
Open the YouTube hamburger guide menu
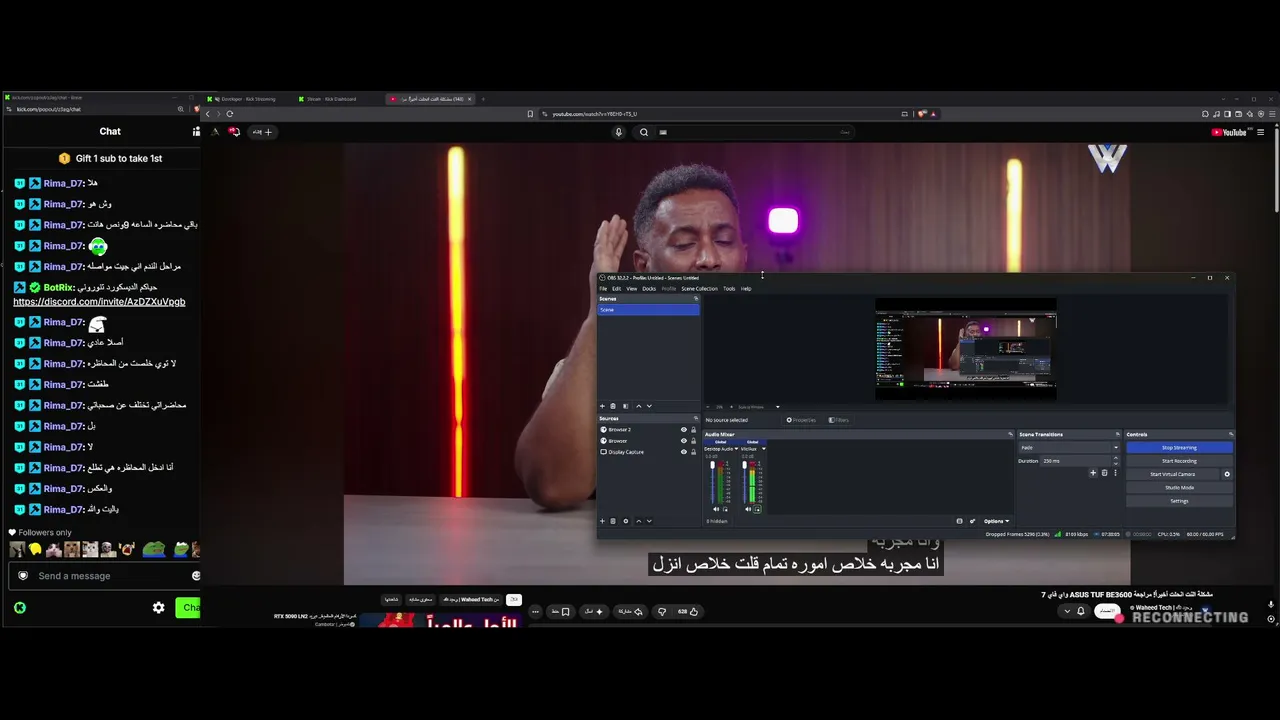(1260, 132)
